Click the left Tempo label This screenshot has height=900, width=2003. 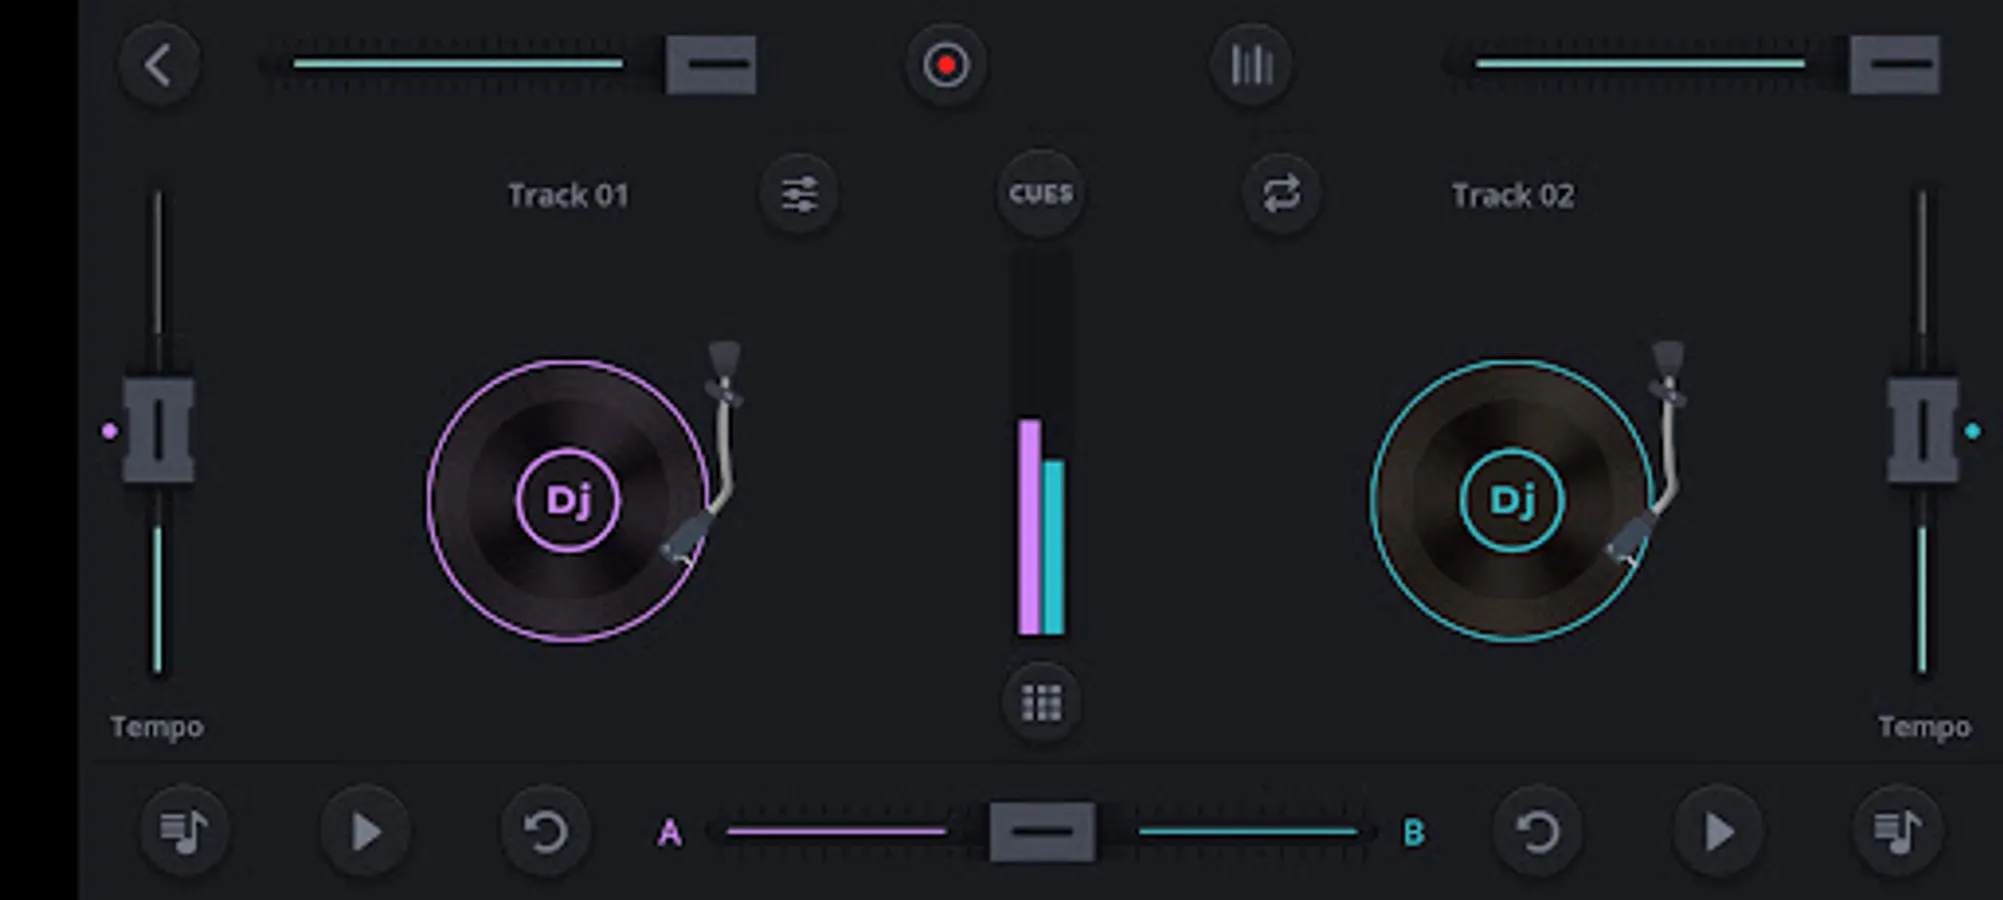(157, 727)
